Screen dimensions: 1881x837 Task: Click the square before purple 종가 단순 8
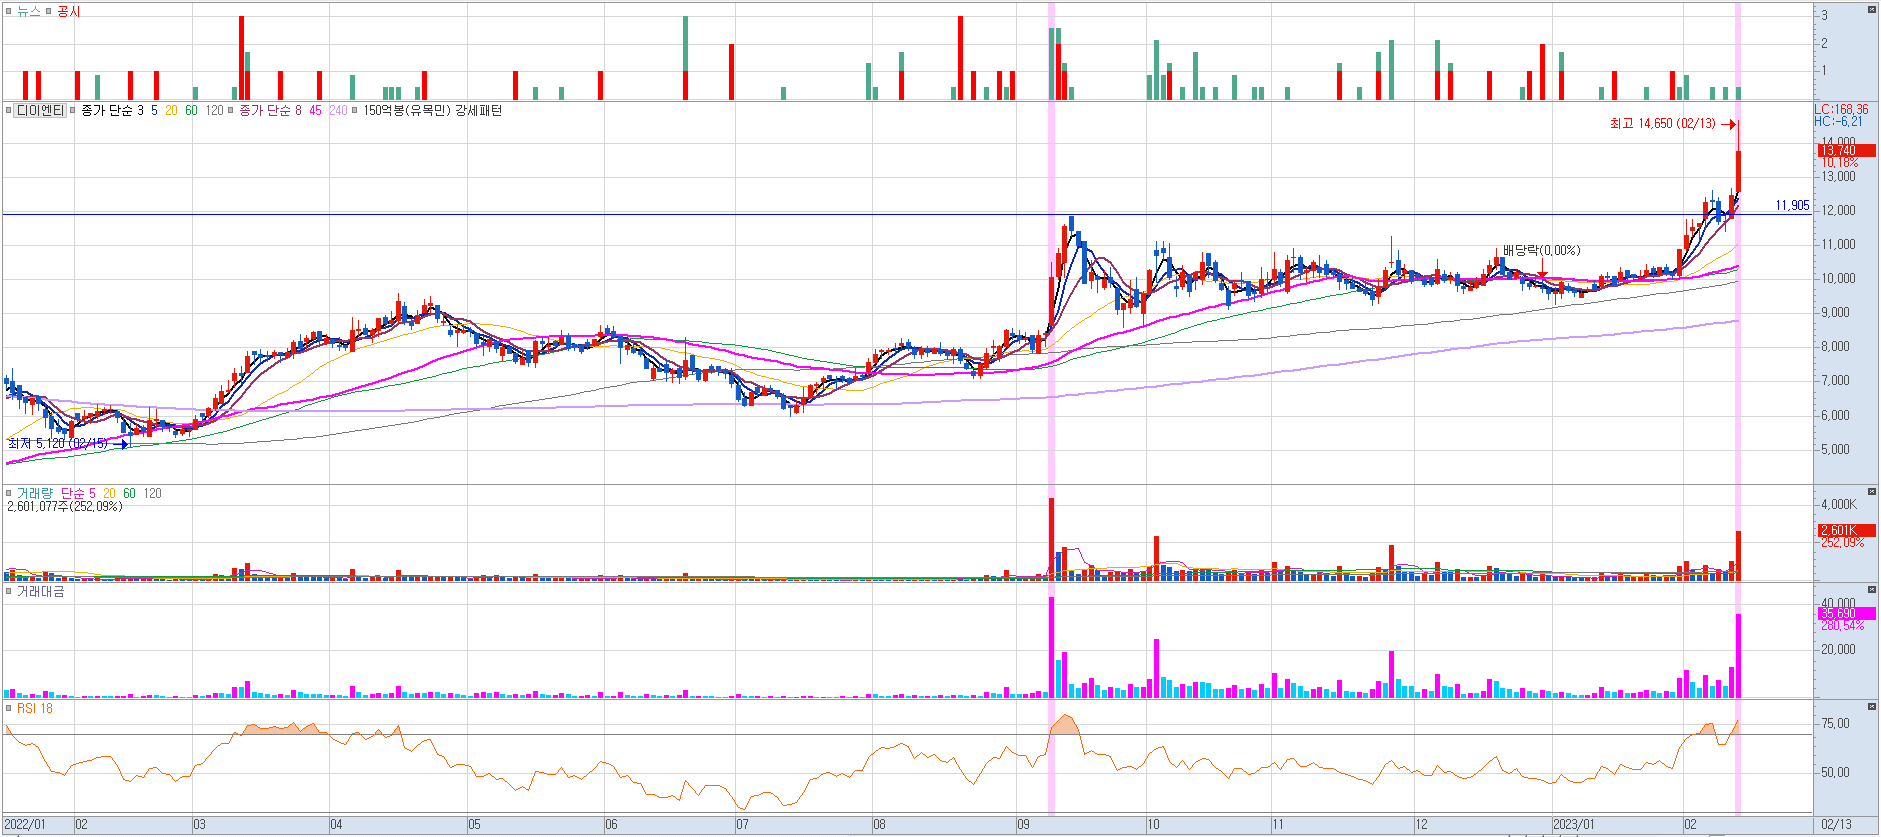(231, 111)
